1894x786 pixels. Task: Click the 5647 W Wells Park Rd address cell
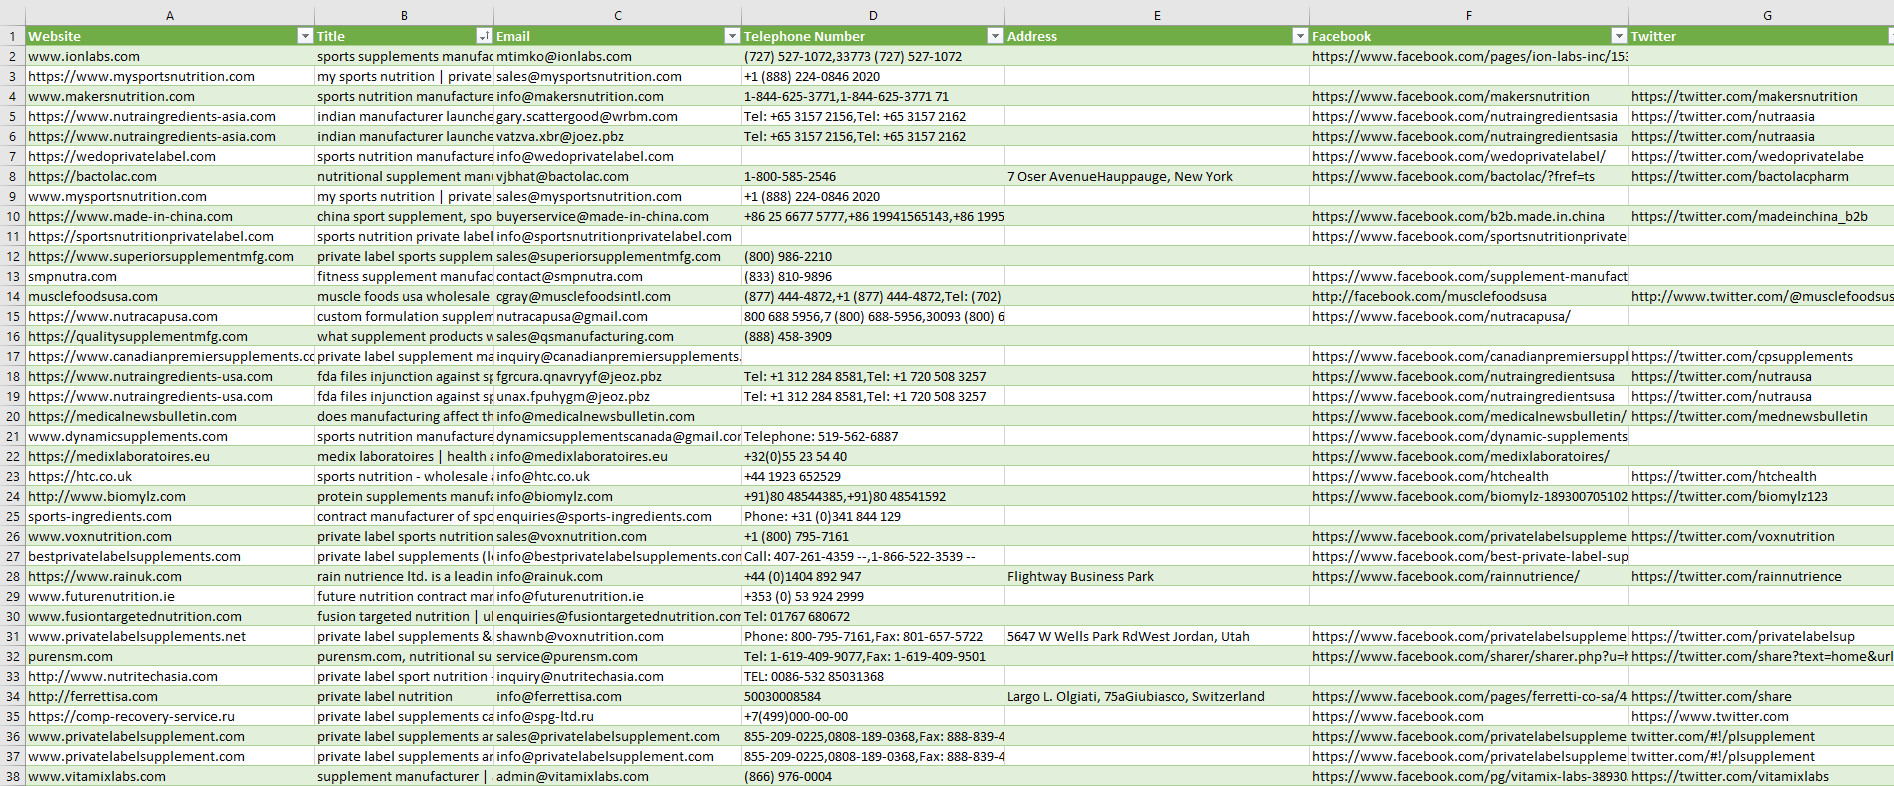[x=1157, y=636]
